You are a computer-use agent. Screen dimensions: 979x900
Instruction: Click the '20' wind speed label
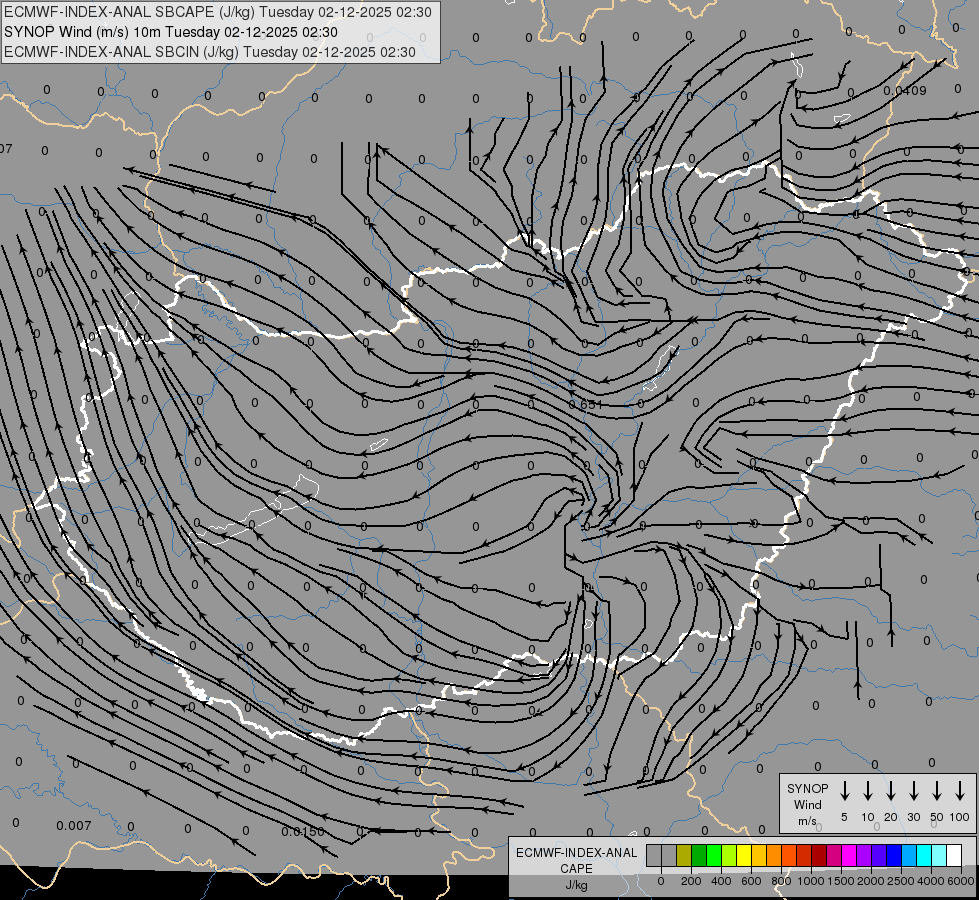point(891,817)
